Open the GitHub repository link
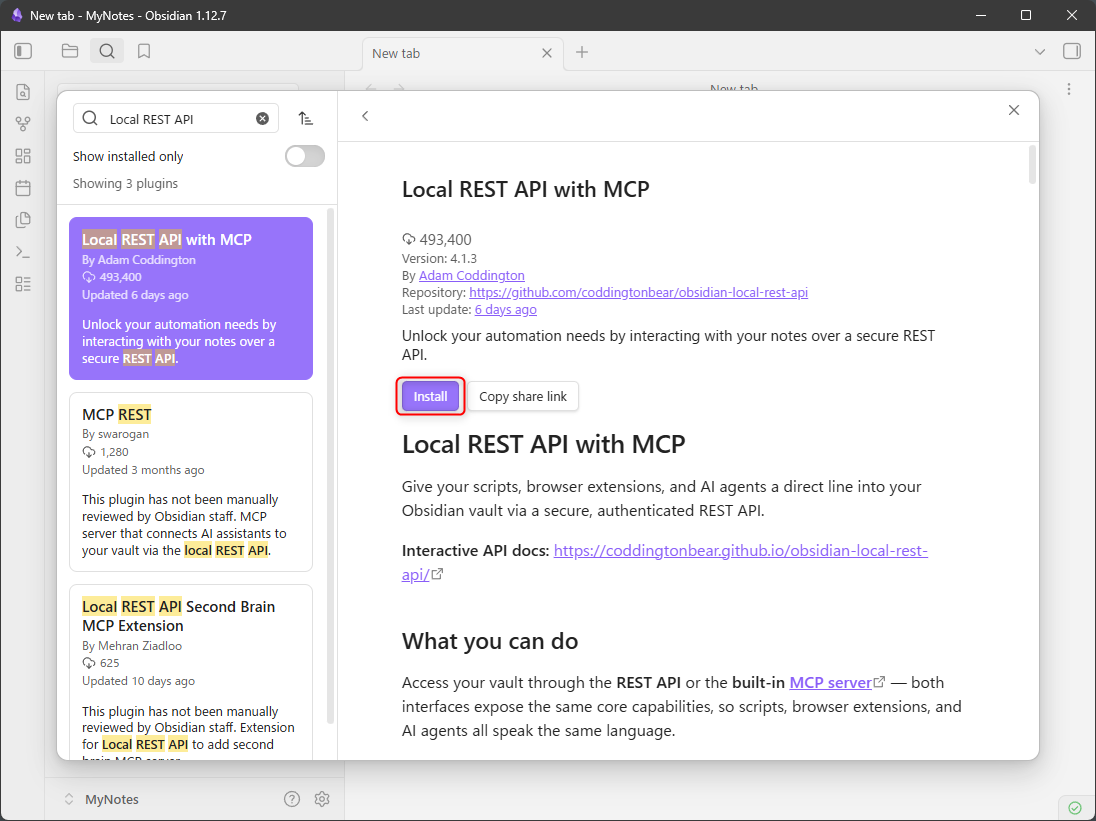1096x821 pixels. (x=638, y=292)
